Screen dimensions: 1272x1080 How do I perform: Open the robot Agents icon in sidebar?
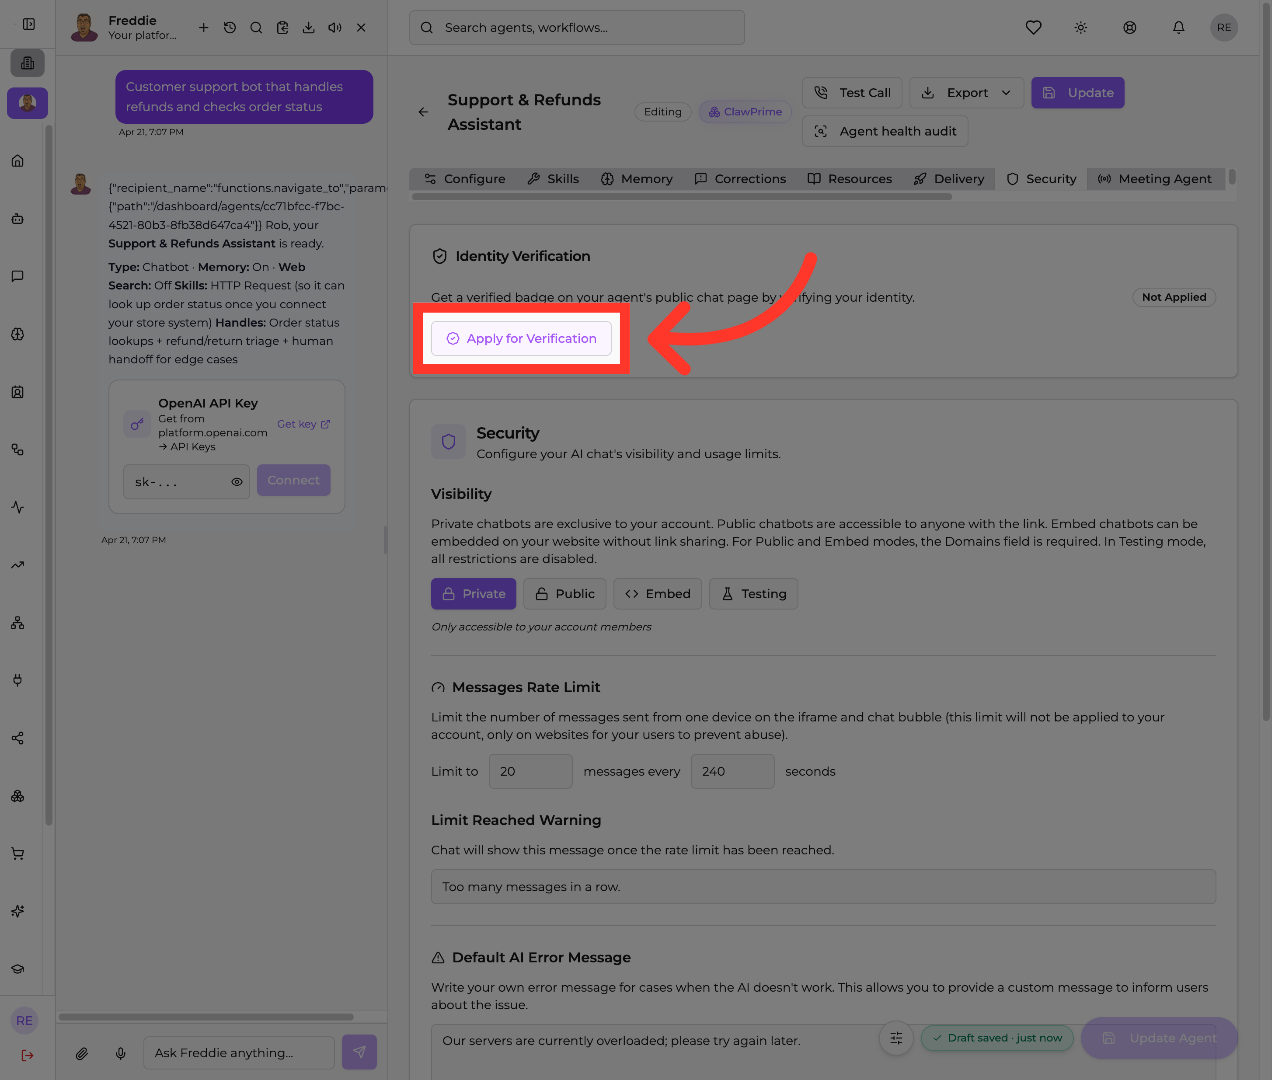click(x=18, y=218)
